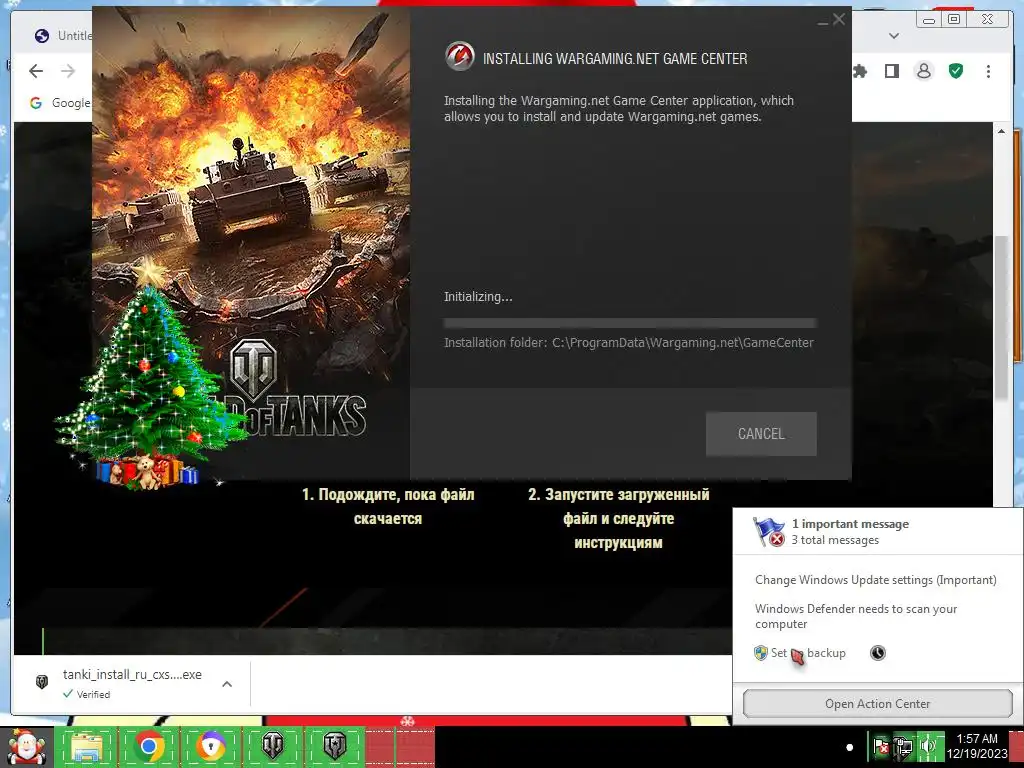Expand the Chrome tab search chevron
The height and width of the screenshot is (768, 1024).
click(x=894, y=36)
